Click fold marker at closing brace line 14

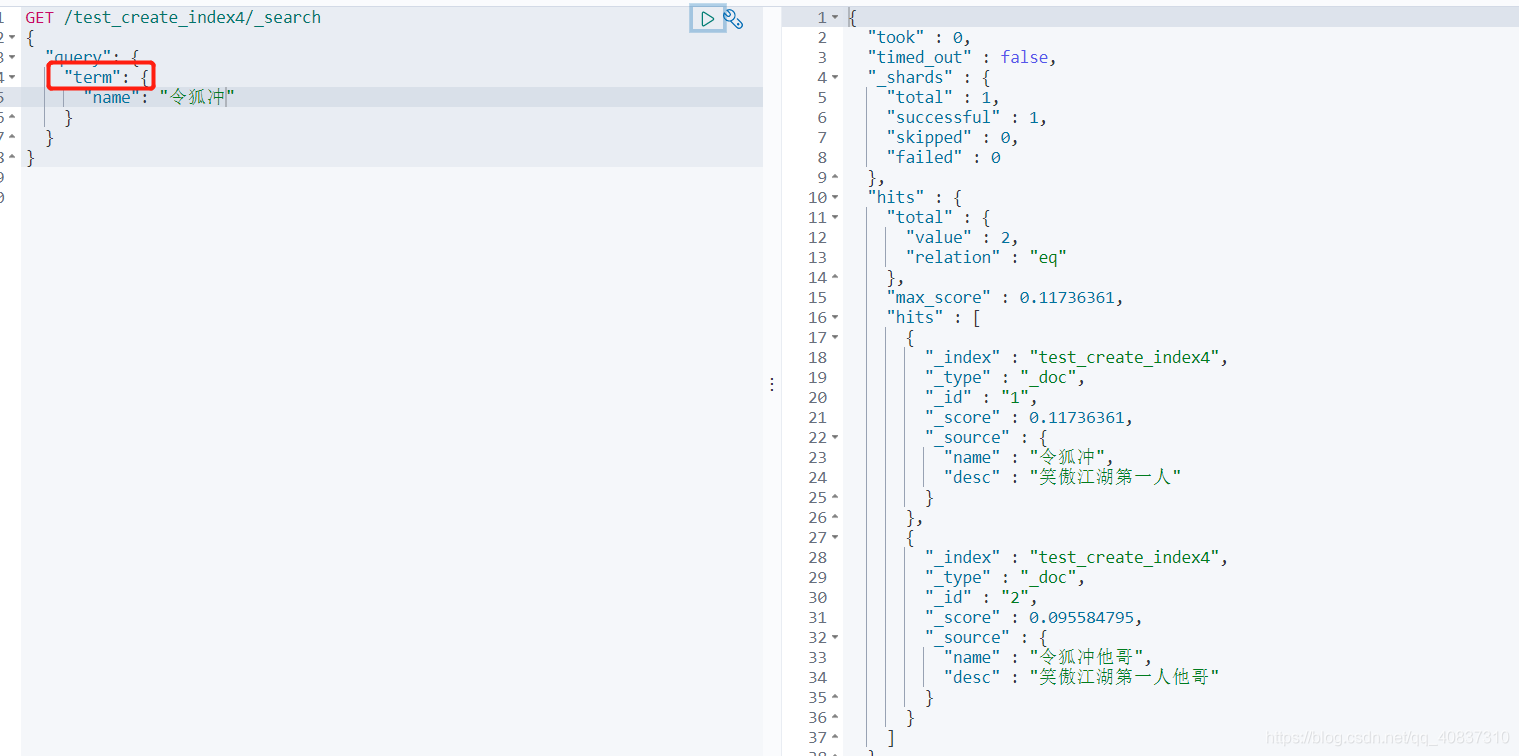[x=835, y=277]
